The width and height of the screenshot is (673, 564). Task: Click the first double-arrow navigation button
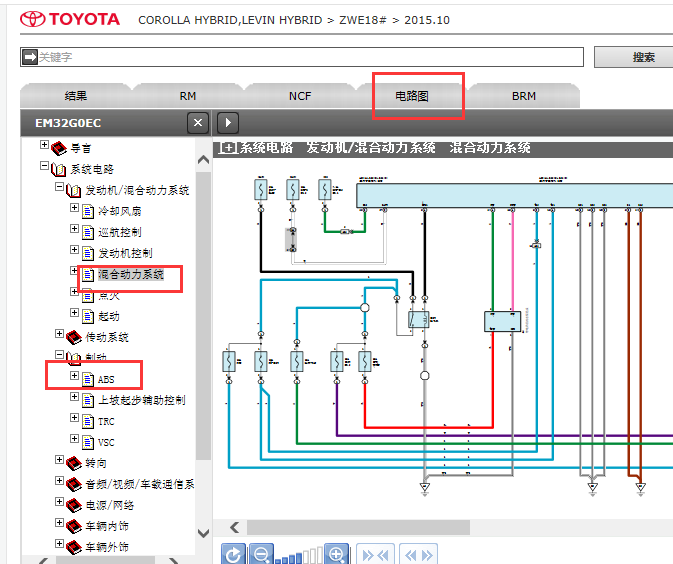[375, 555]
